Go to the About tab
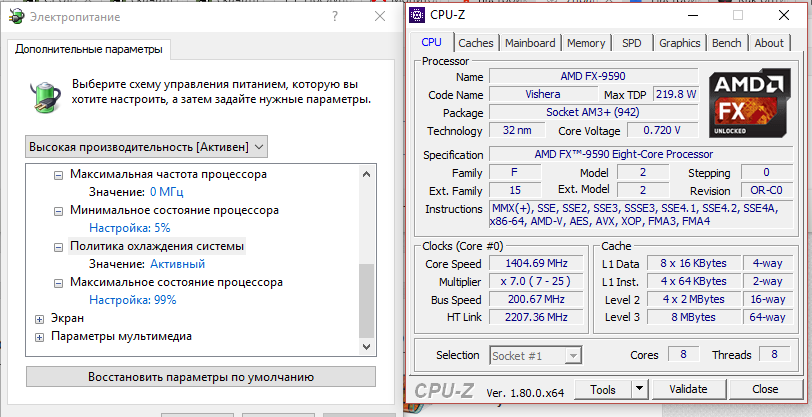Viewport: 812px width, 417px height. [x=769, y=43]
